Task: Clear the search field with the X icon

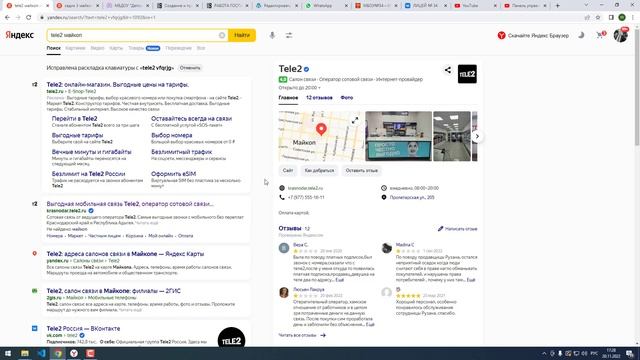Action: tap(222, 35)
